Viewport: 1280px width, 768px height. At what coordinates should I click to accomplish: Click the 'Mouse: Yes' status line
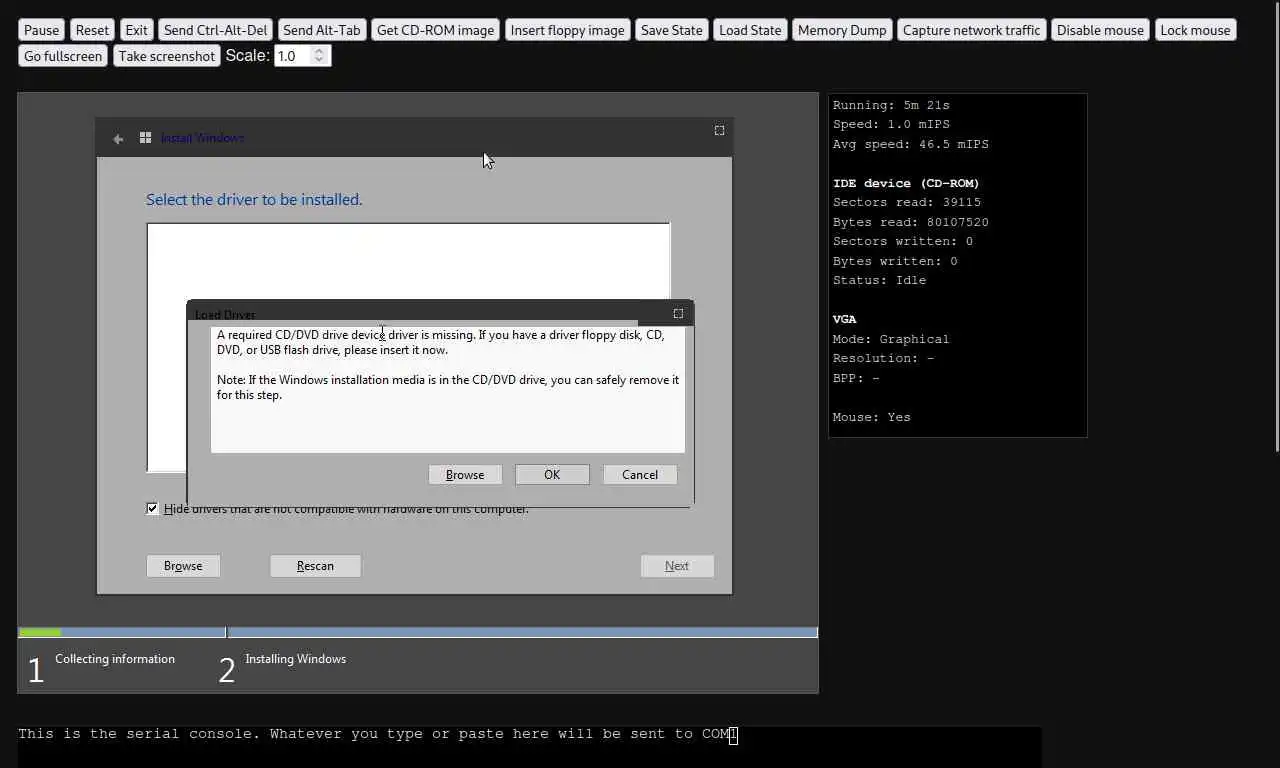[872, 417]
